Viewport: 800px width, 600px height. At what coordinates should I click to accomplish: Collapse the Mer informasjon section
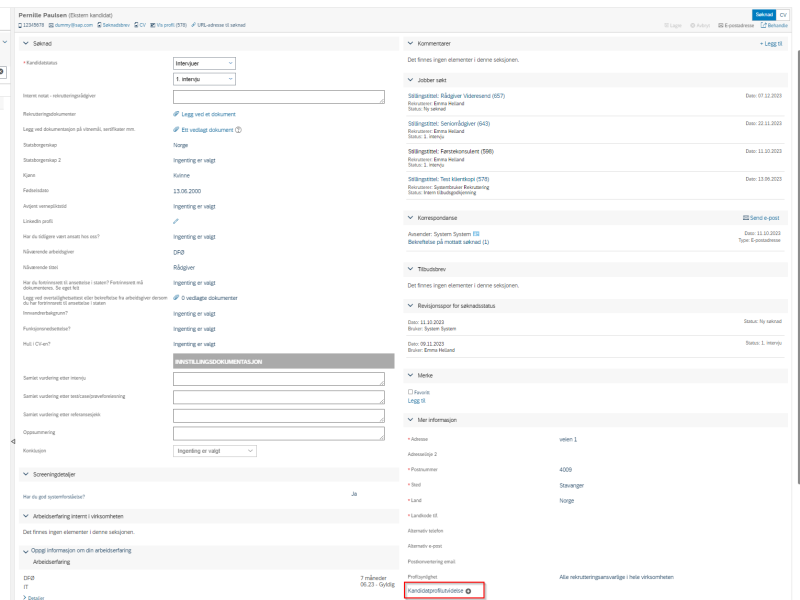coord(410,419)
